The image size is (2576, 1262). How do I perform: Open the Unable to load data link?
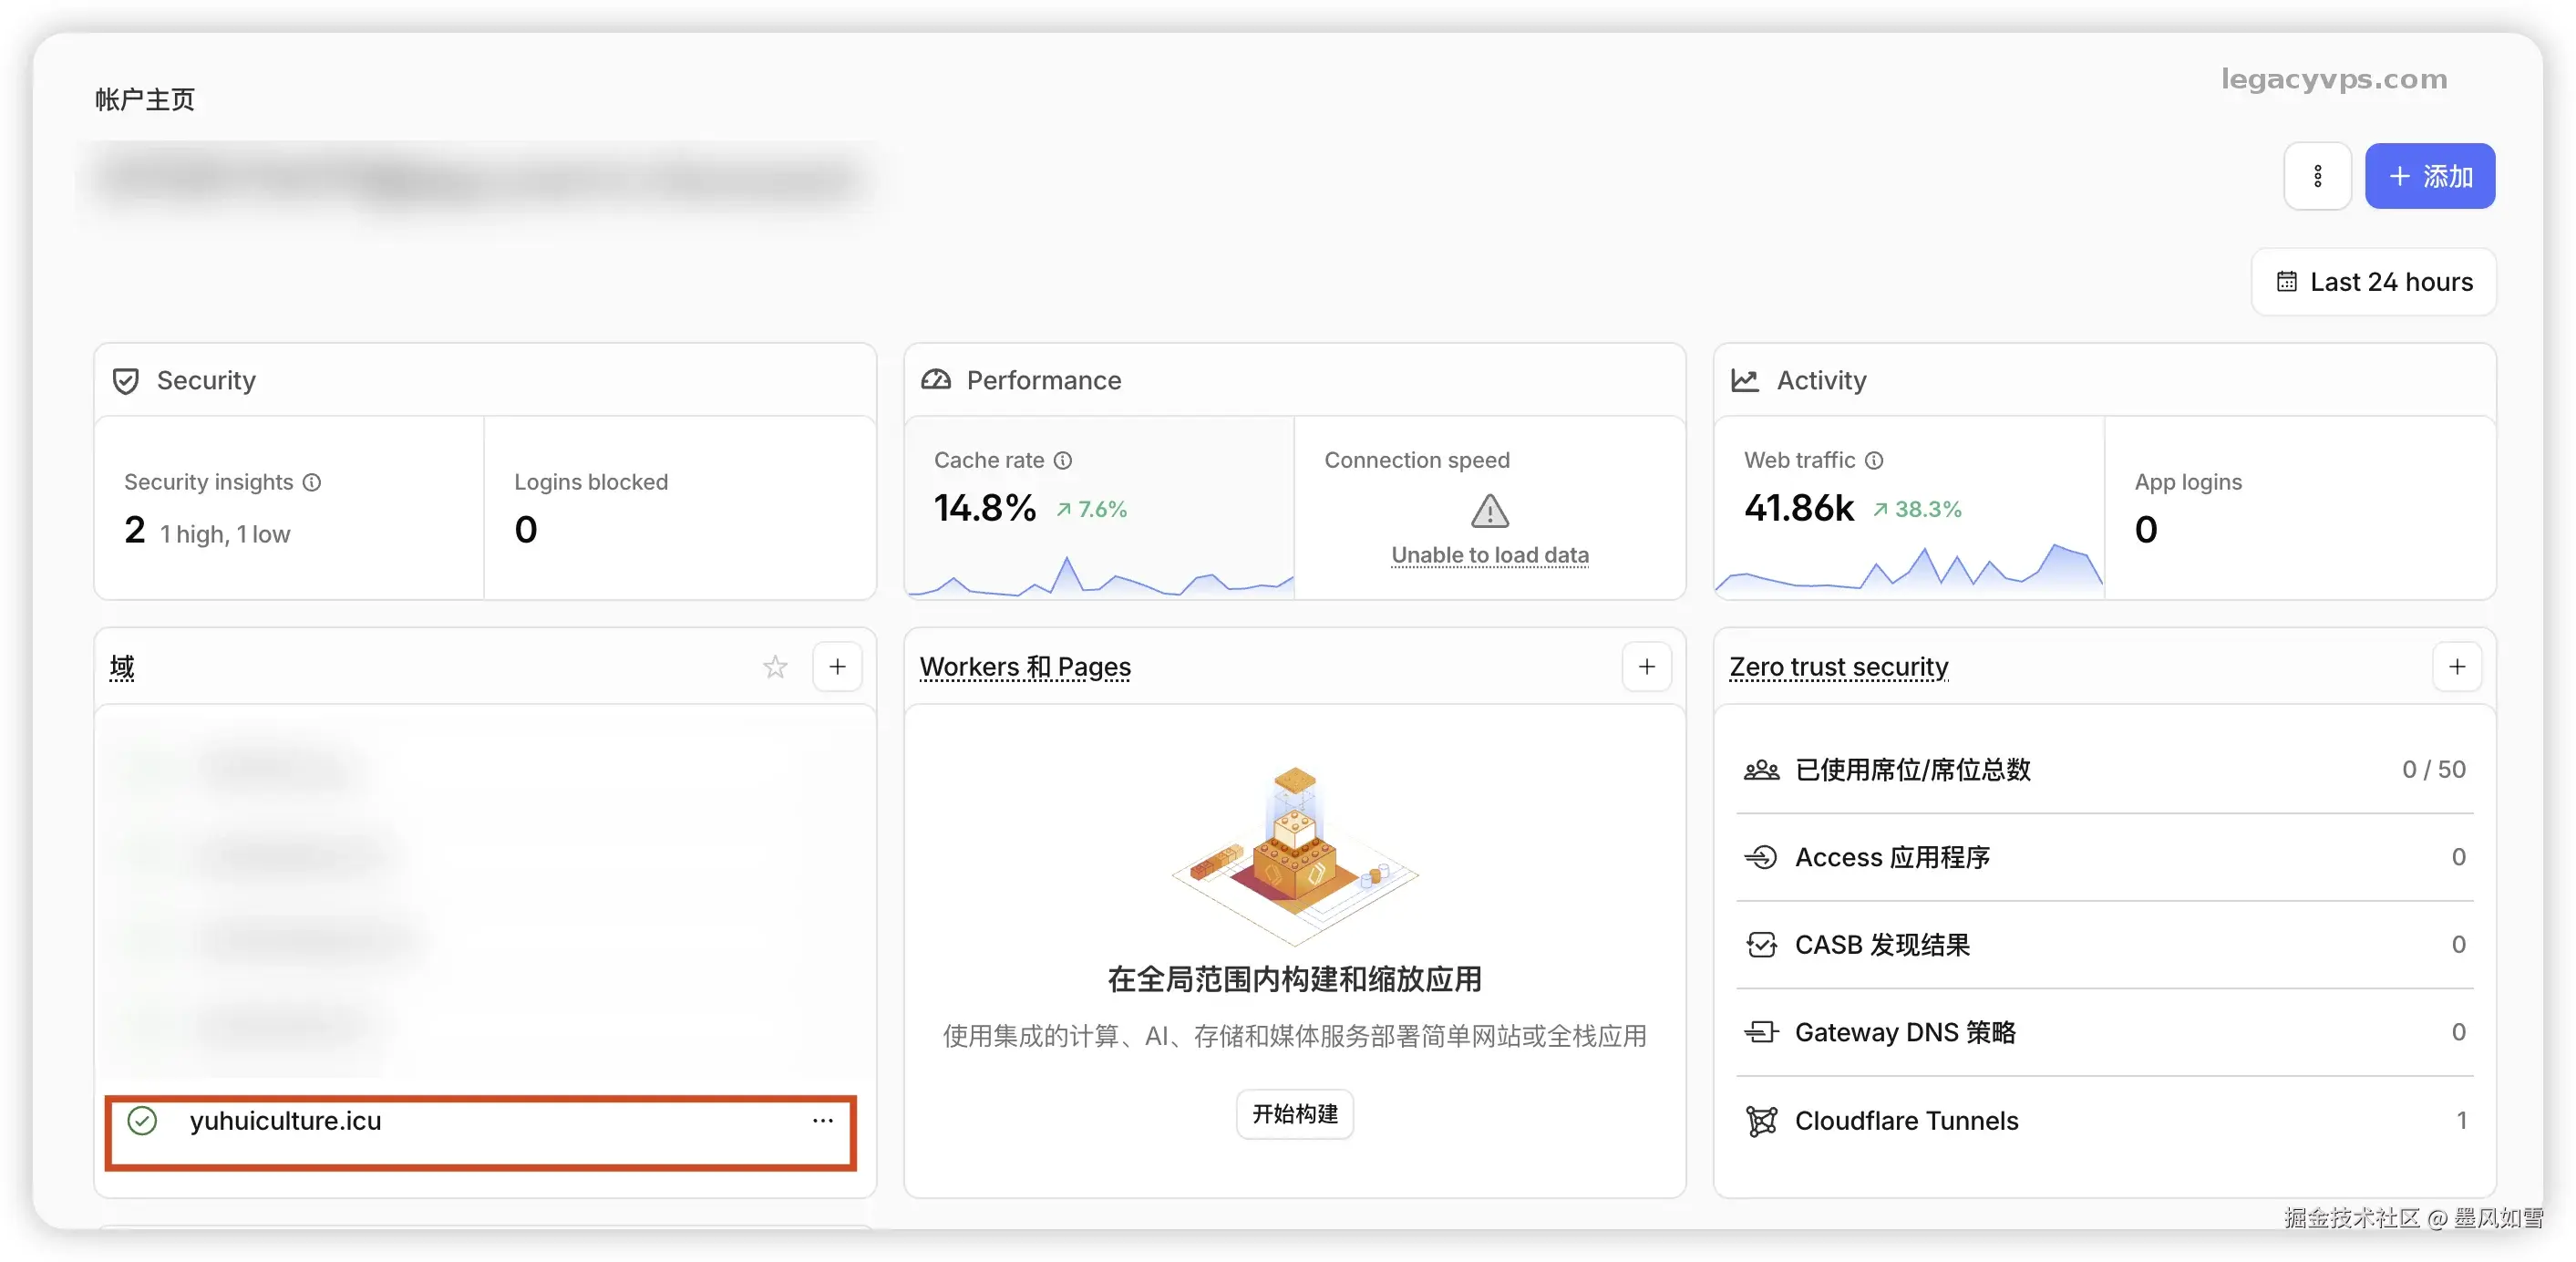pyautogui.click(x=1489, y=555)
